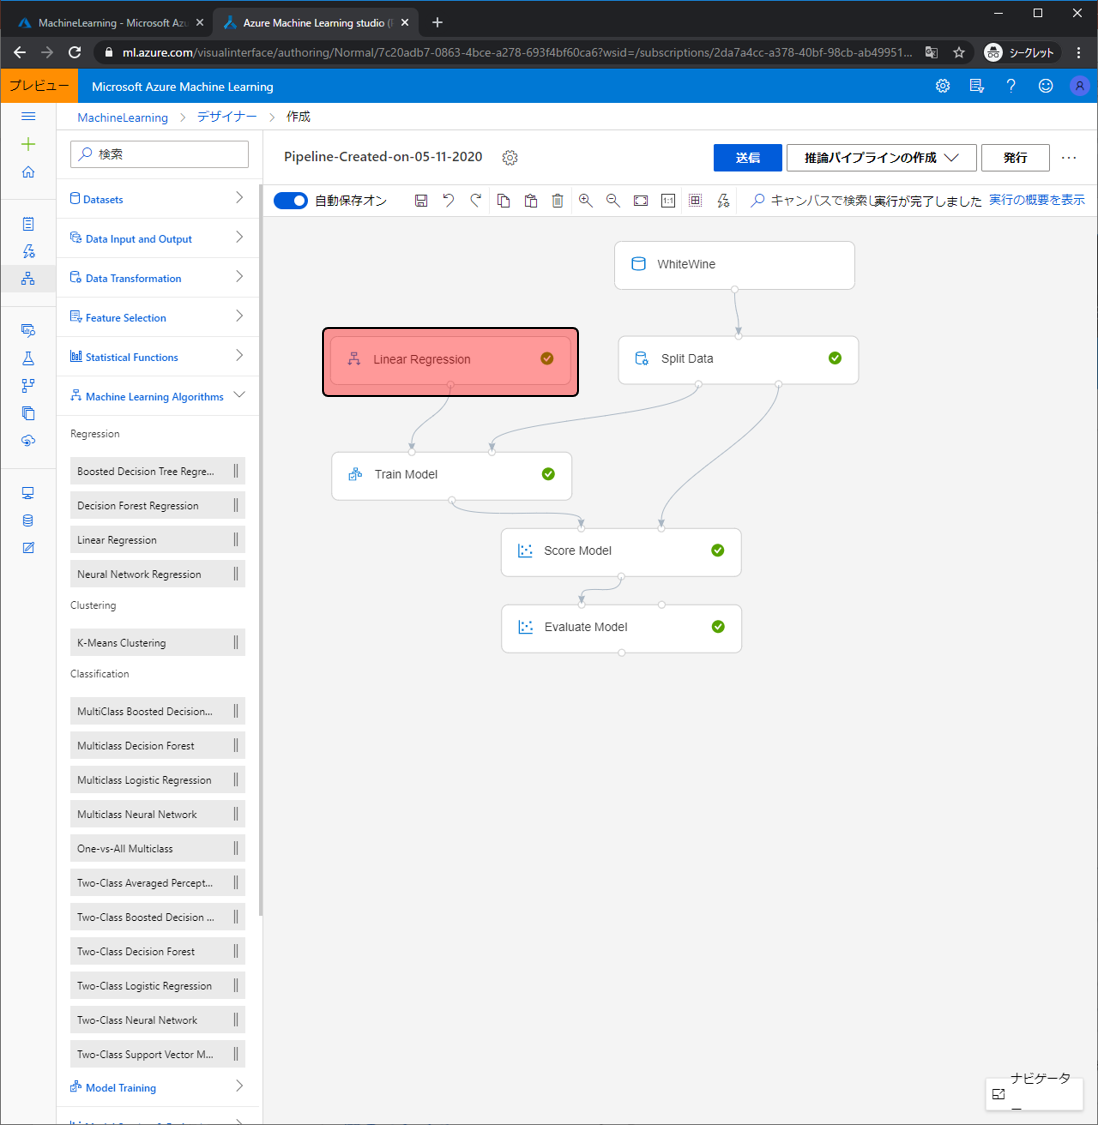The image size is (1098, 1125).
Task: Open the Home icon in left sidebar
Action: point(28,173)
